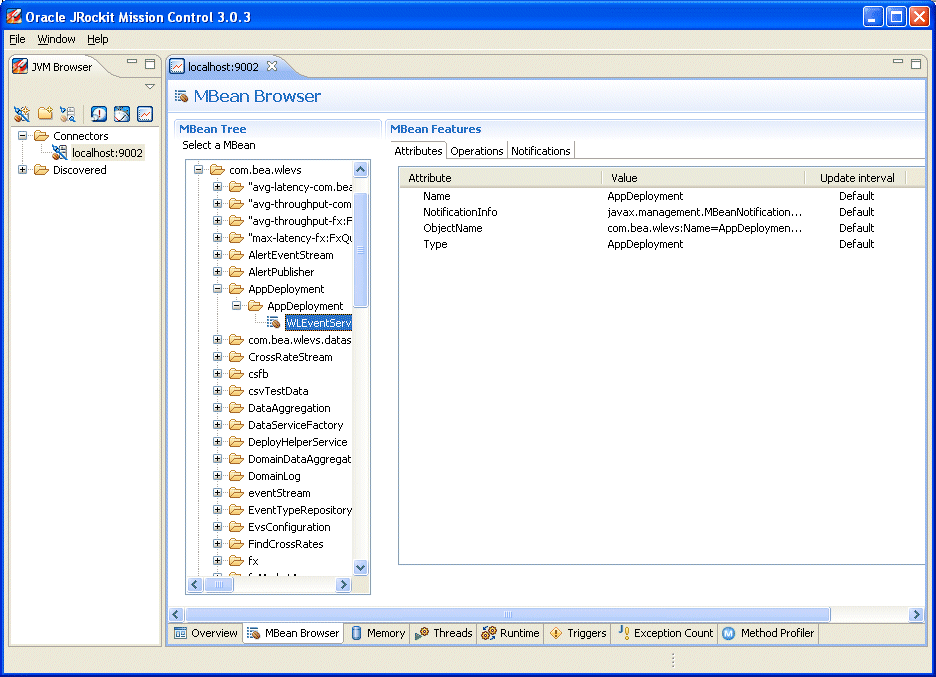This screenshot has height=677, width=936.
Task: Click the Exception Count tab icon
Action: 624,632
